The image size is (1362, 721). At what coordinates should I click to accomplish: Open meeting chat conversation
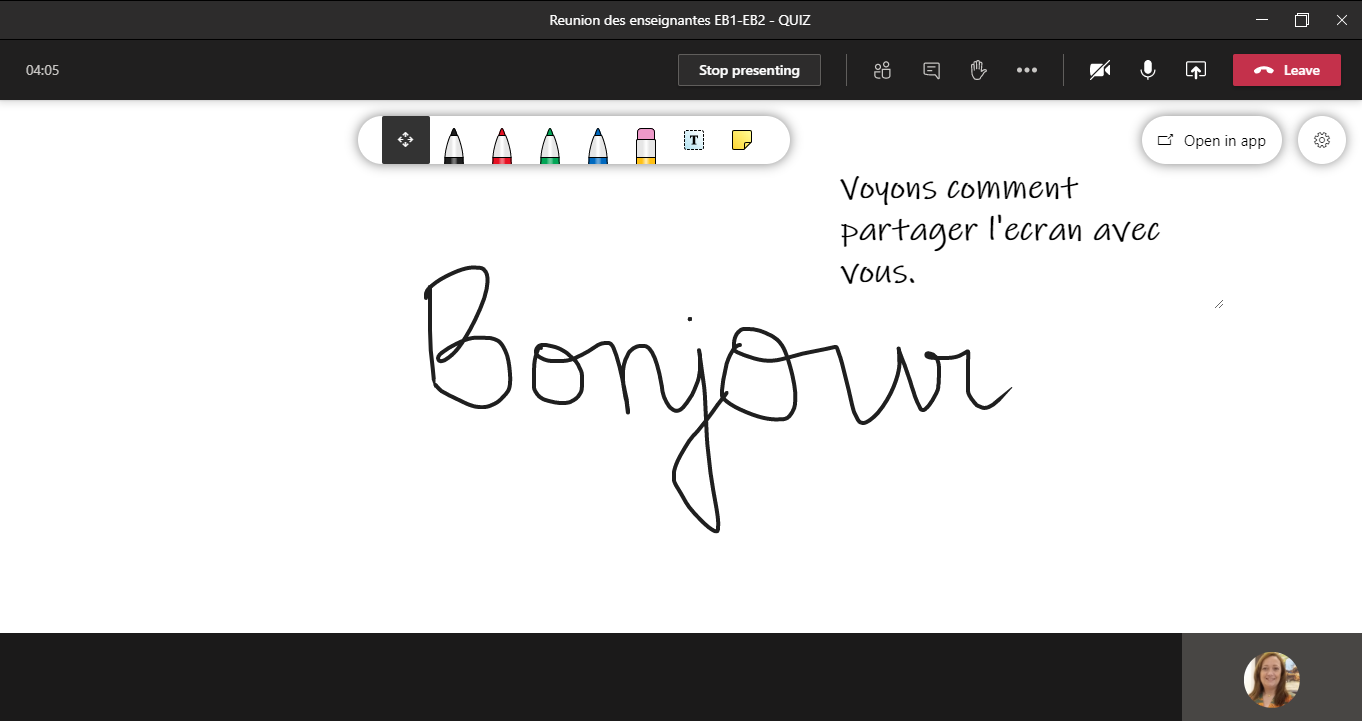[931, 70]
